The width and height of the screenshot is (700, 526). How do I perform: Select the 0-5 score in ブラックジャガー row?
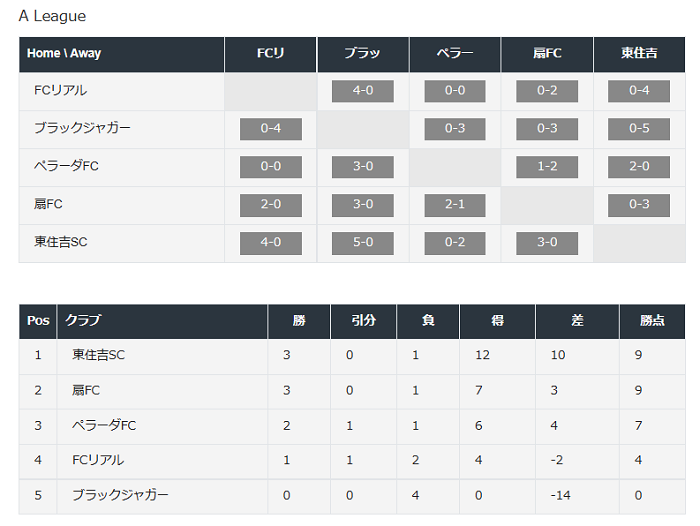638,129
